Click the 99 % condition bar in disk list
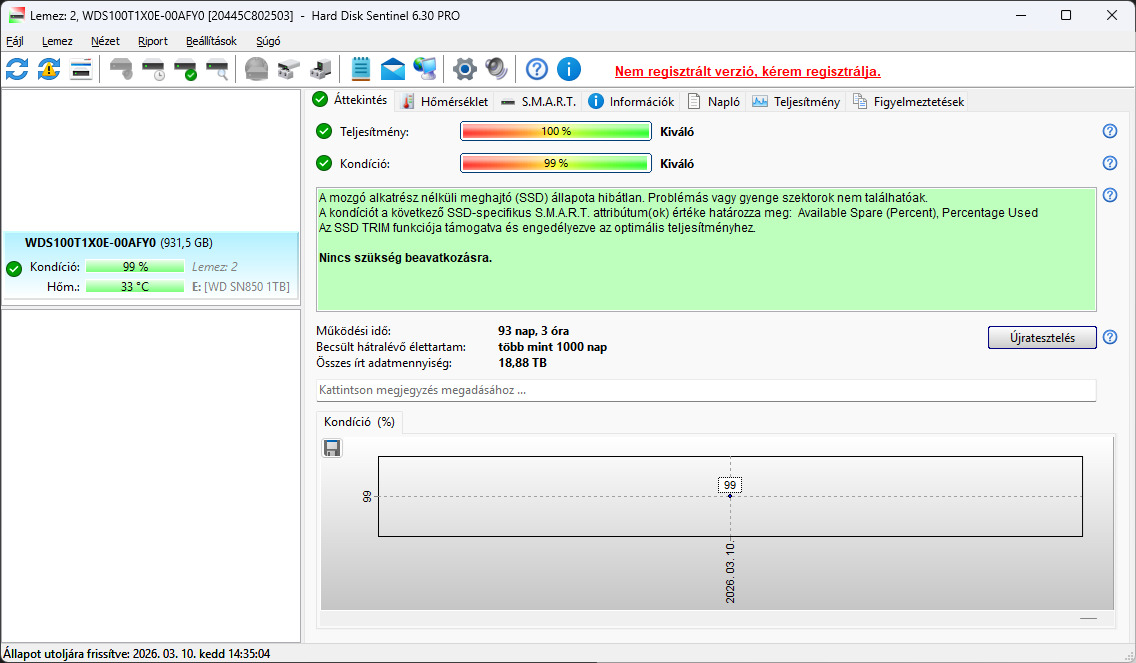The image size is (1136, 663). (135, 267)
